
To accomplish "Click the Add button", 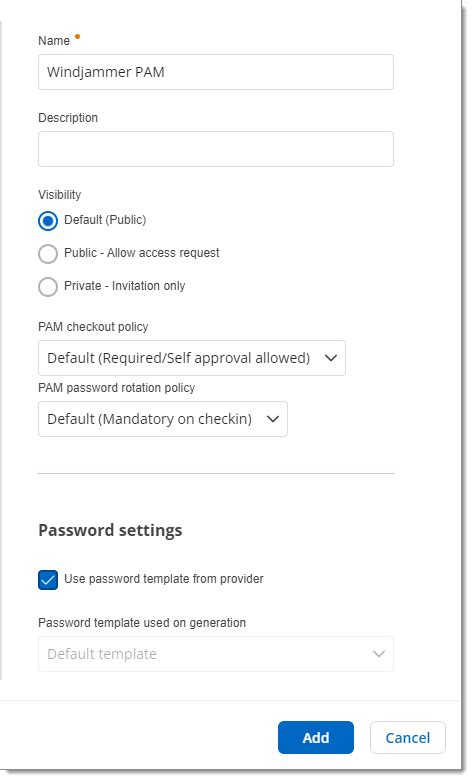I will [316, 738].
